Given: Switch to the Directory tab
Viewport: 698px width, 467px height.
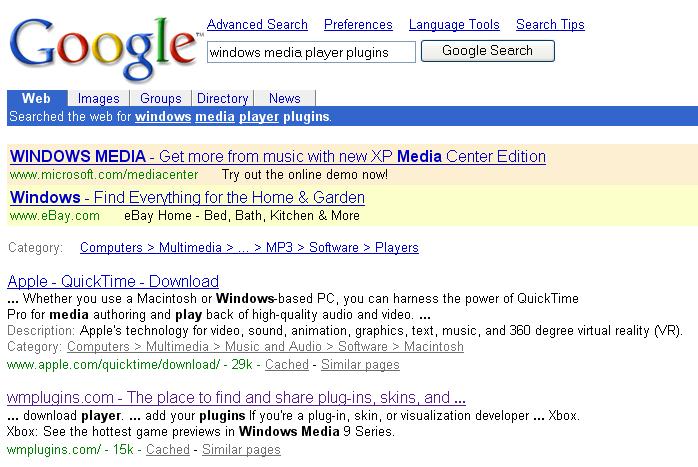Looking at the screenshot, I should tap(223, 98).
